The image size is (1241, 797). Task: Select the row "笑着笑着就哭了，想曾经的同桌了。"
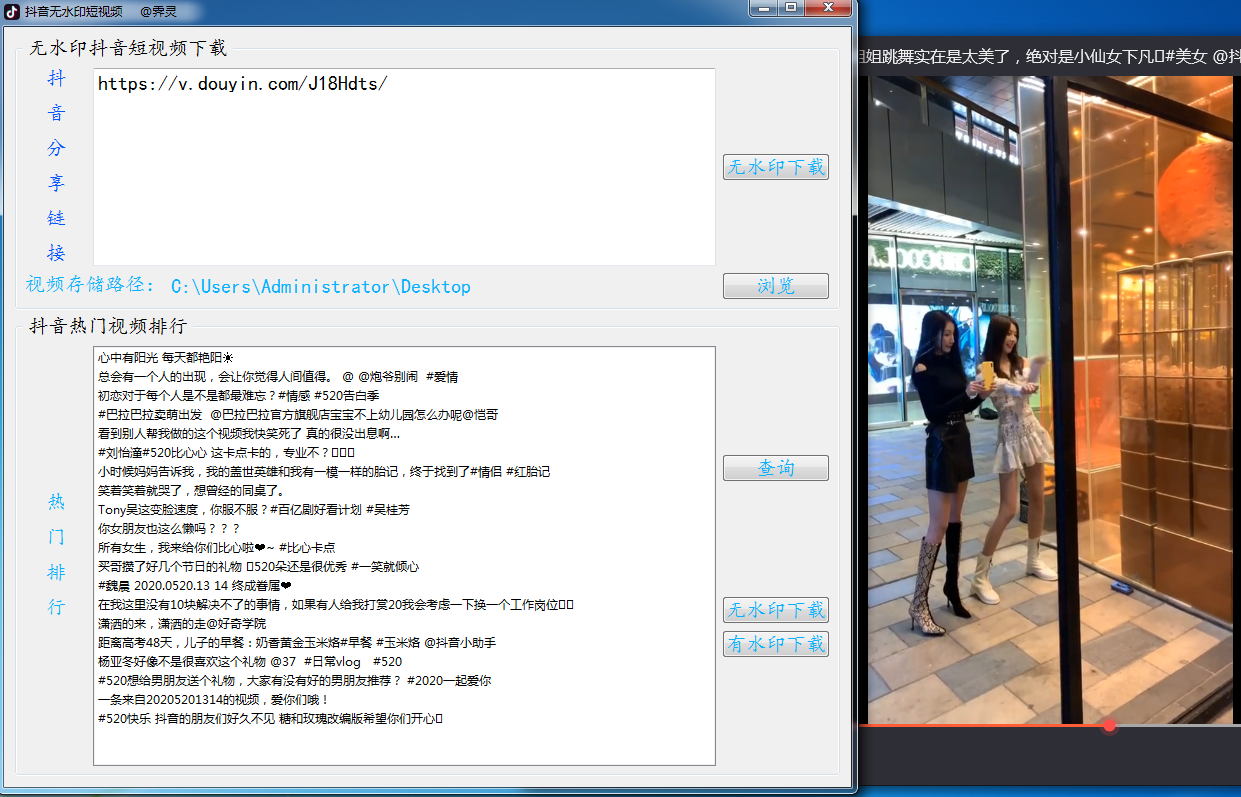(404, 490)
